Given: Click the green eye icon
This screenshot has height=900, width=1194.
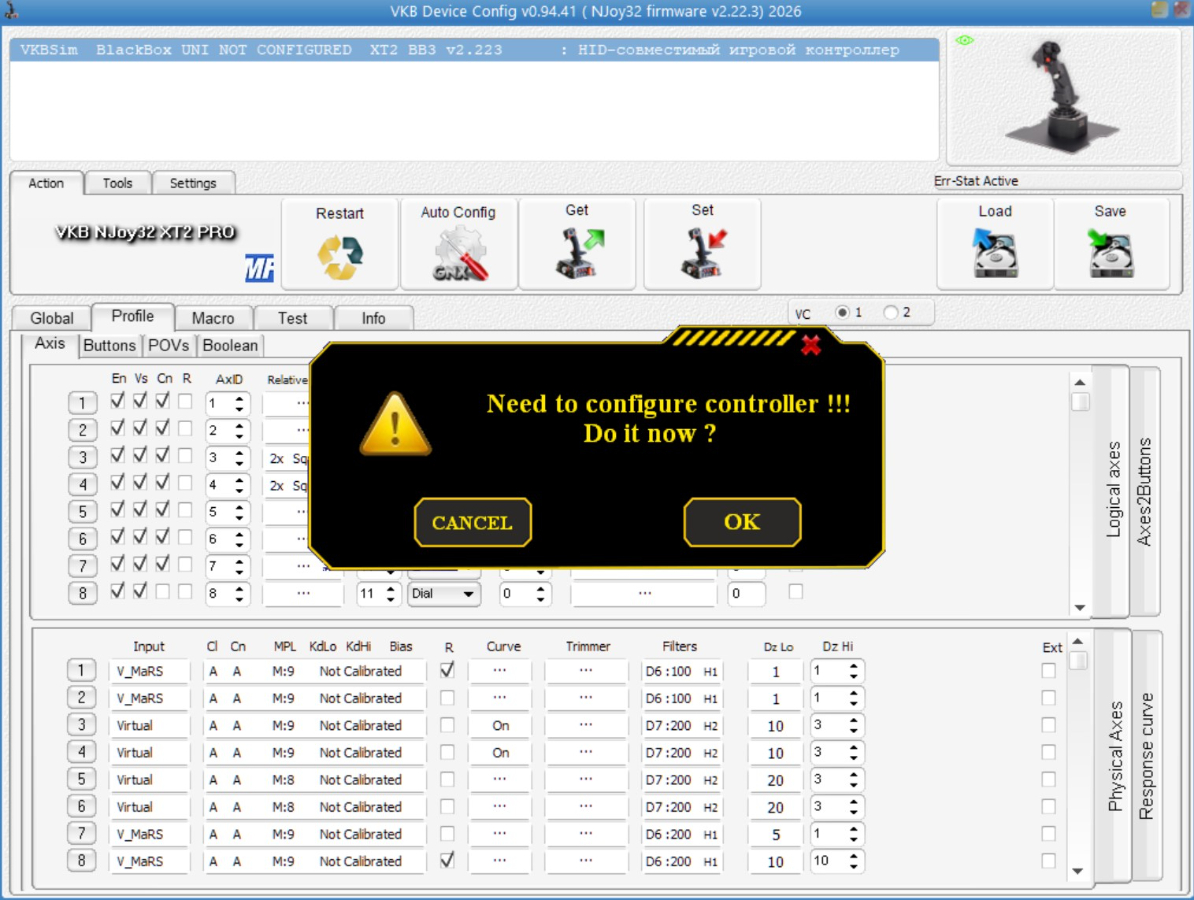Looking at the screenshot, I should coord(965,40).
